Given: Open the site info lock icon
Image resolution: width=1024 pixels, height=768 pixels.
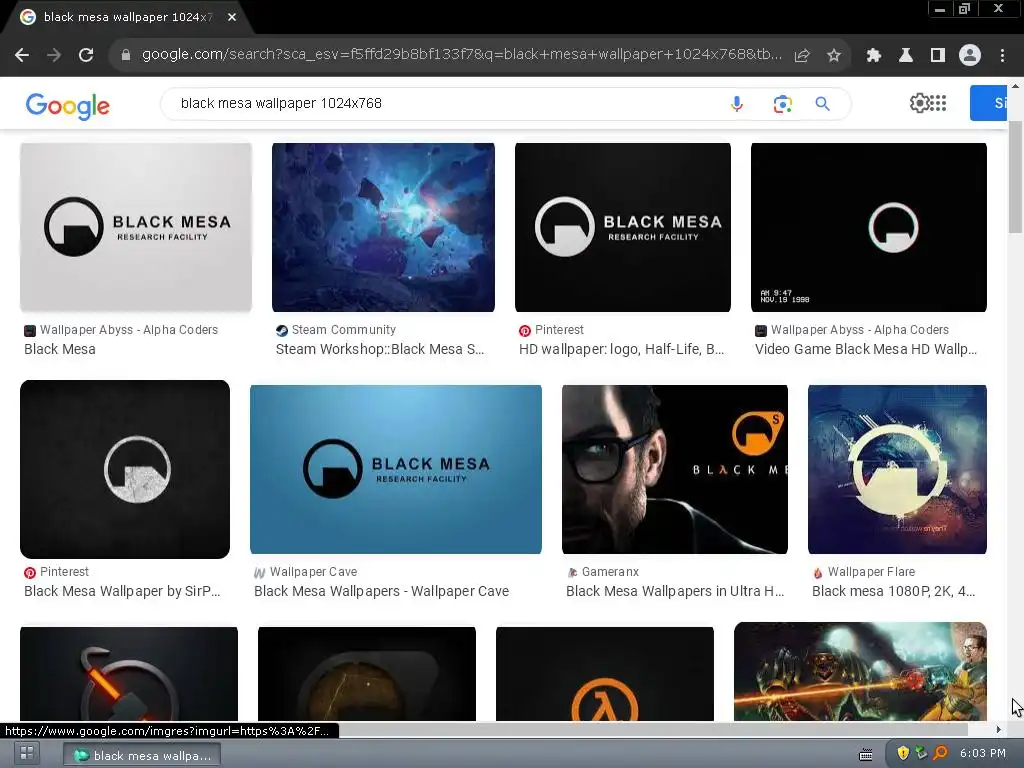Looking at the screenshot, I should coord(126,55).
